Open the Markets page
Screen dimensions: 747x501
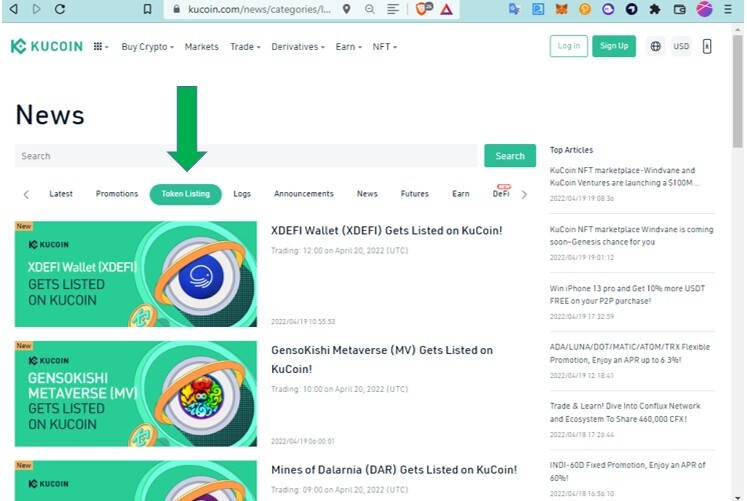[x=202, y=47]
